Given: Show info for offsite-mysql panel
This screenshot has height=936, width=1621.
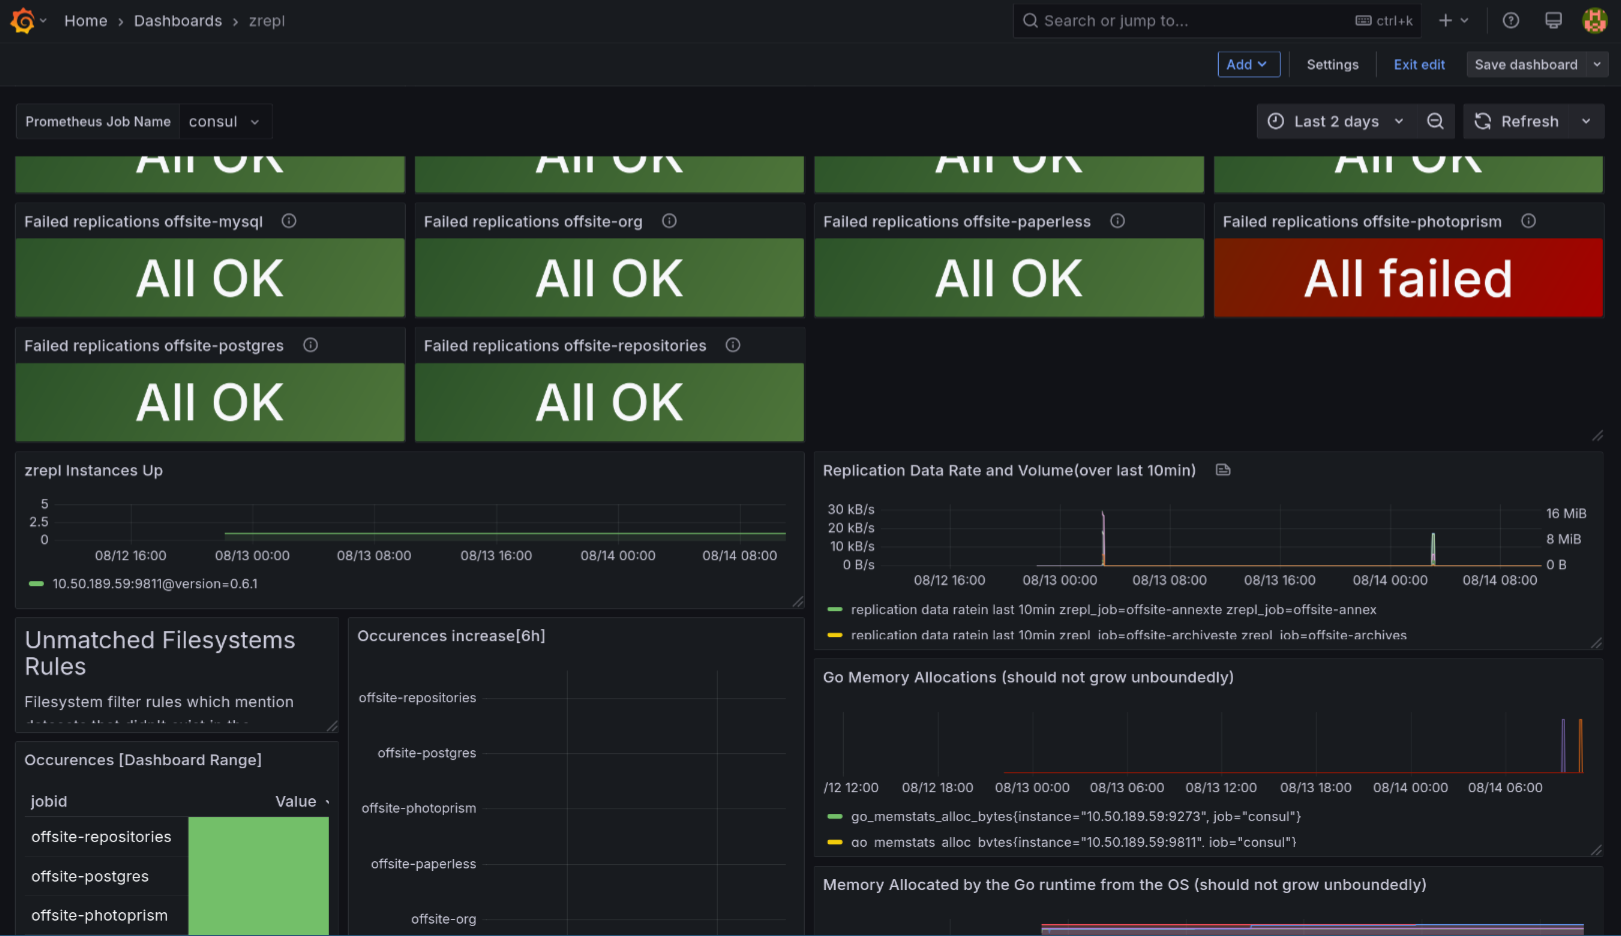Looking at the screenshot, I should 289,221.
